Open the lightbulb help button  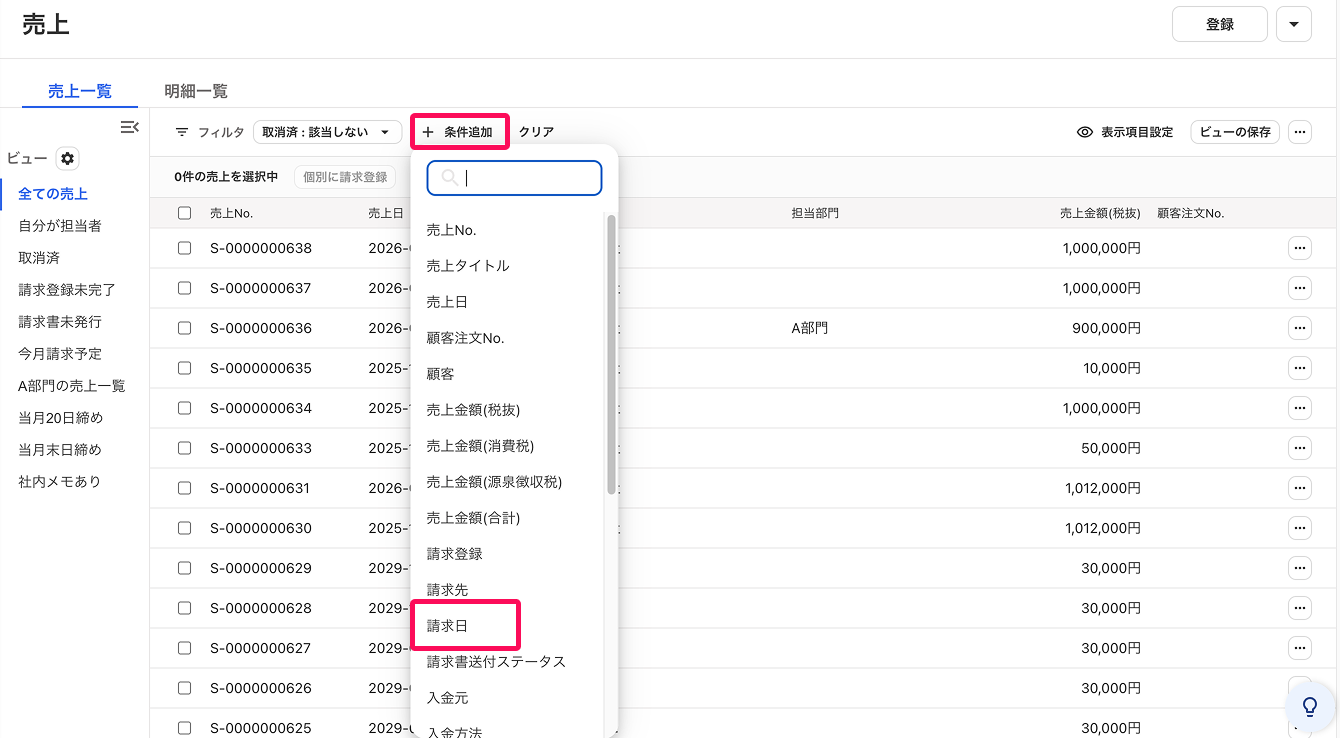click(1309, 706)
